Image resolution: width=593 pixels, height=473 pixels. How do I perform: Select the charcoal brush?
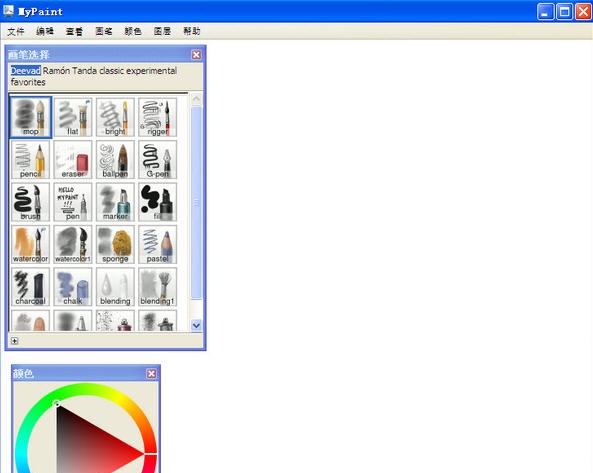[31, 287]
